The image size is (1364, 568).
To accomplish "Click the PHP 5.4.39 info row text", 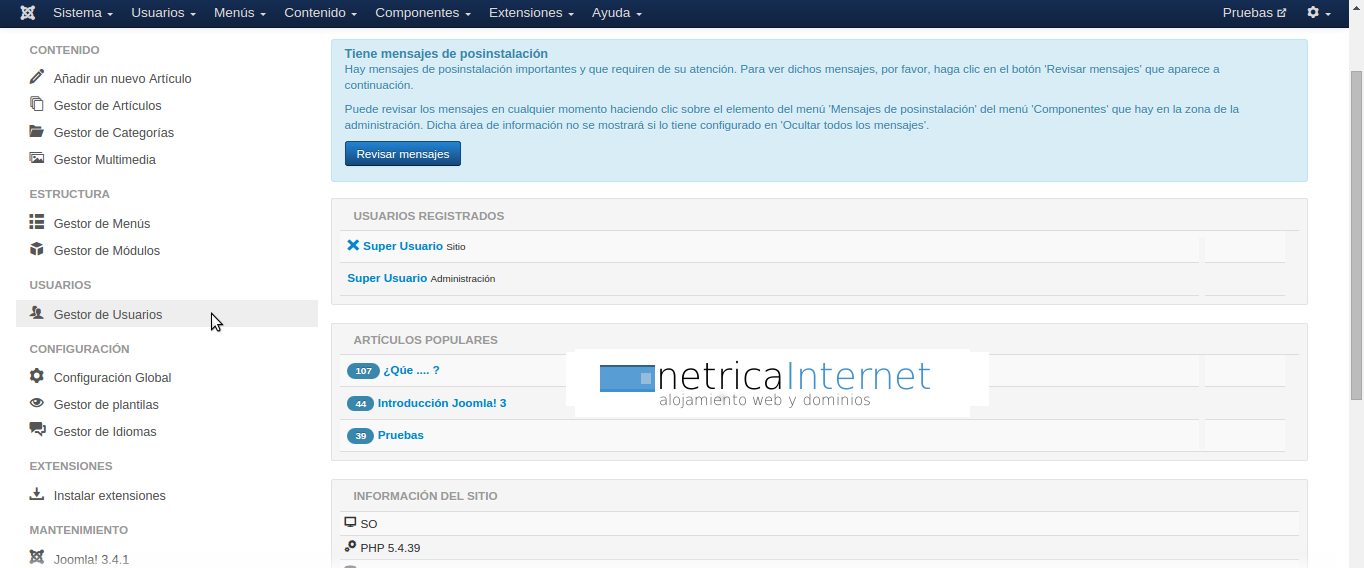I will click(390, 548).
